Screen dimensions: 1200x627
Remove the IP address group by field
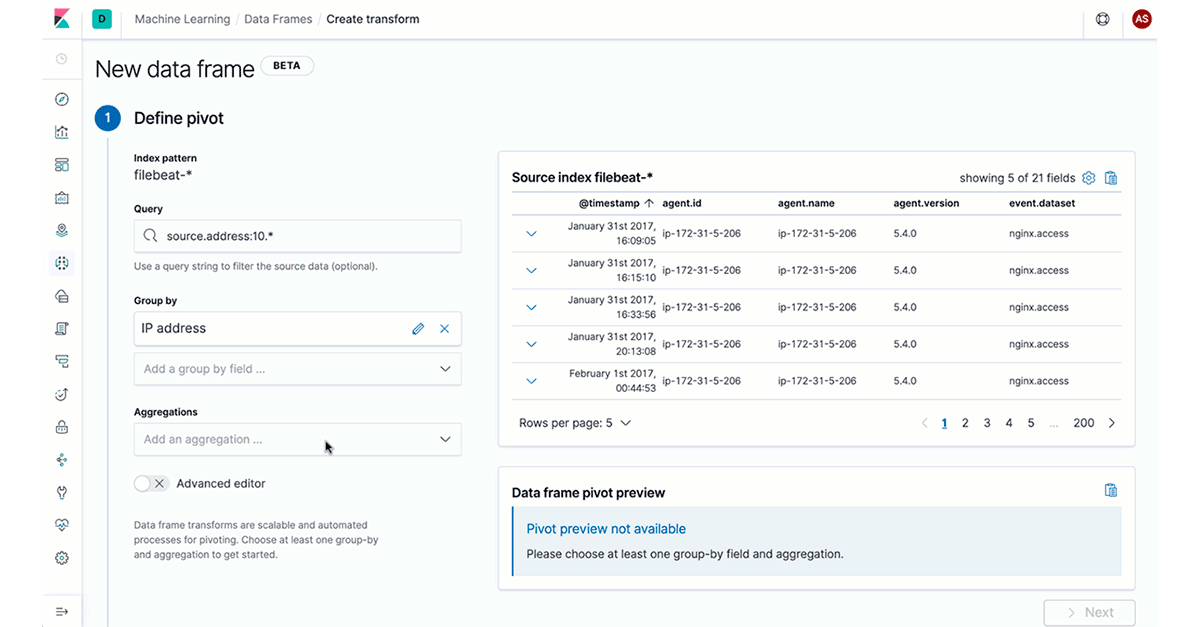click(x=444, y=328)
